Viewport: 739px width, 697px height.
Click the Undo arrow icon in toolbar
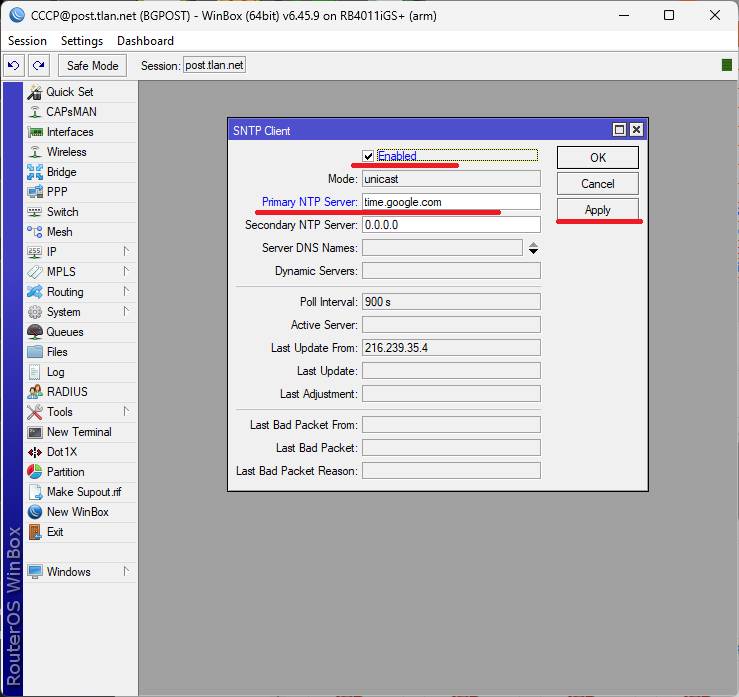[14, 65]
